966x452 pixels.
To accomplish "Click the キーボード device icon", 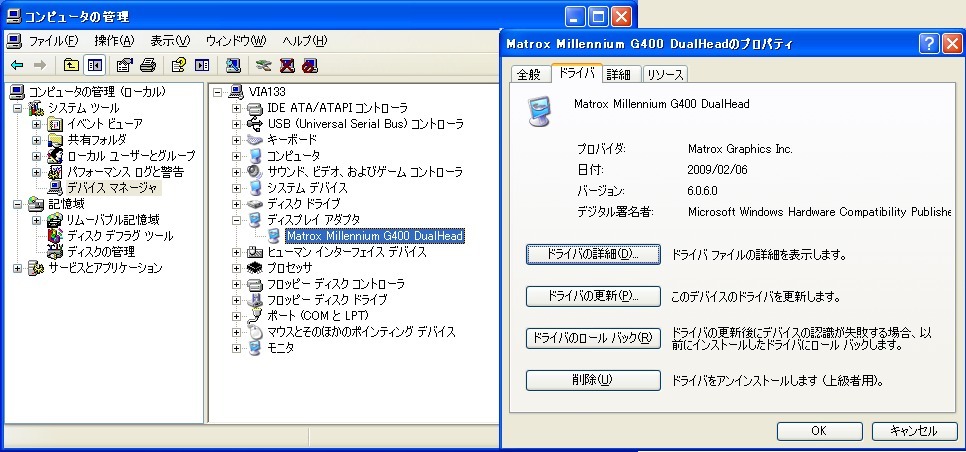I will [255, 140].
